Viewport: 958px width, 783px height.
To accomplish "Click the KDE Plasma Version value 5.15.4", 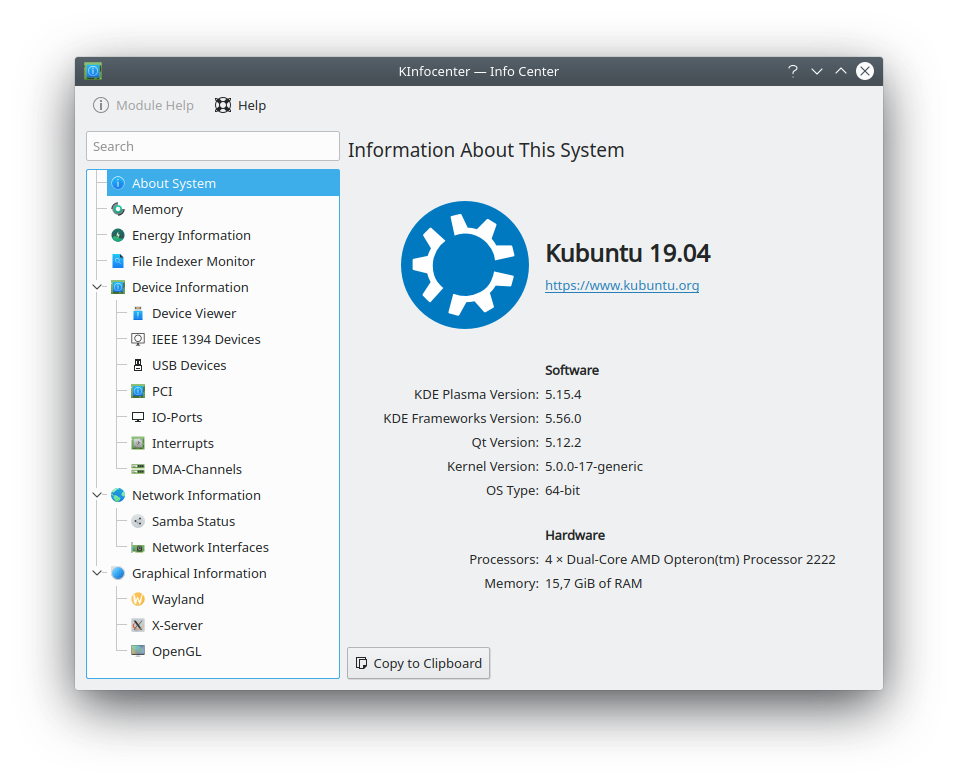I will click(x=563, y=395).
